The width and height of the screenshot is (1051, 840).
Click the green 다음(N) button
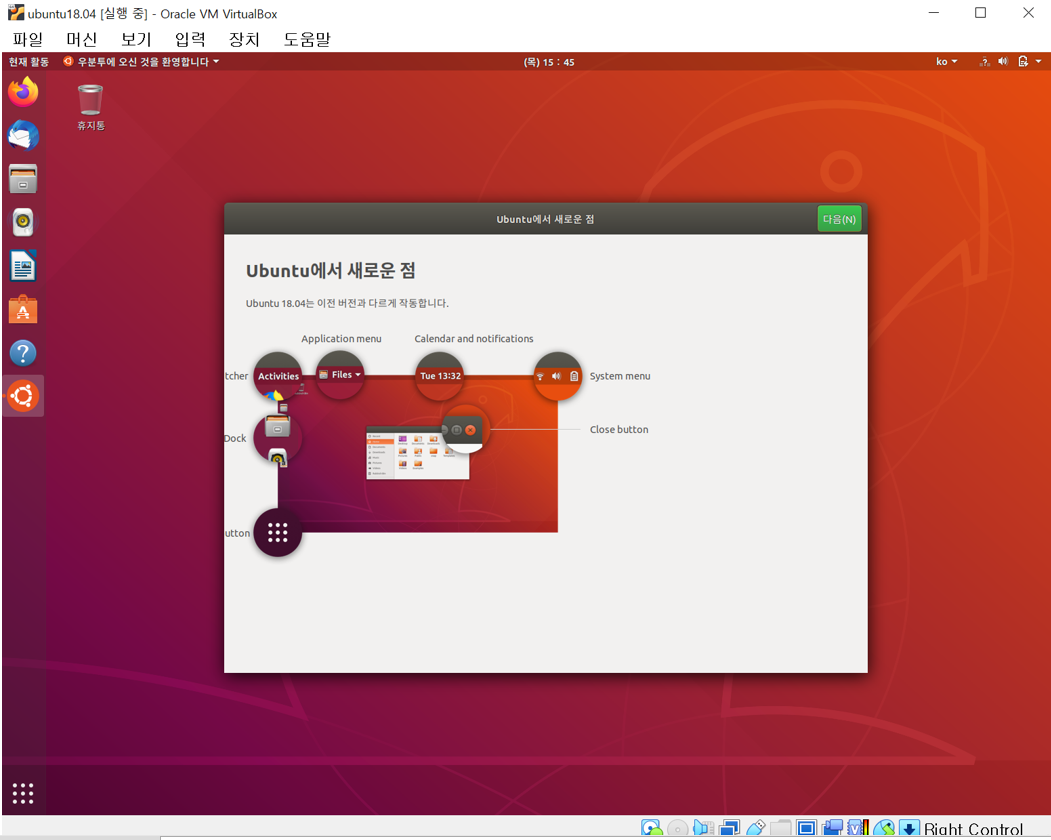click(839, 219)
